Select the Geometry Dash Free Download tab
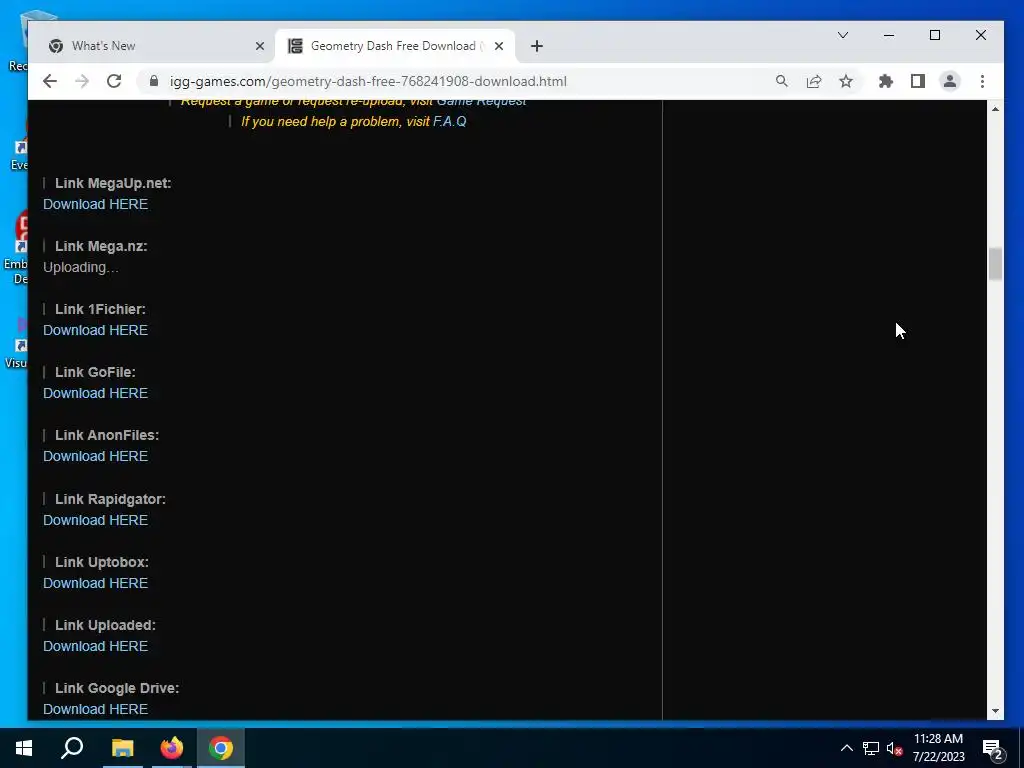This screenshot has height=768, width=1024. tap(395, 46)
